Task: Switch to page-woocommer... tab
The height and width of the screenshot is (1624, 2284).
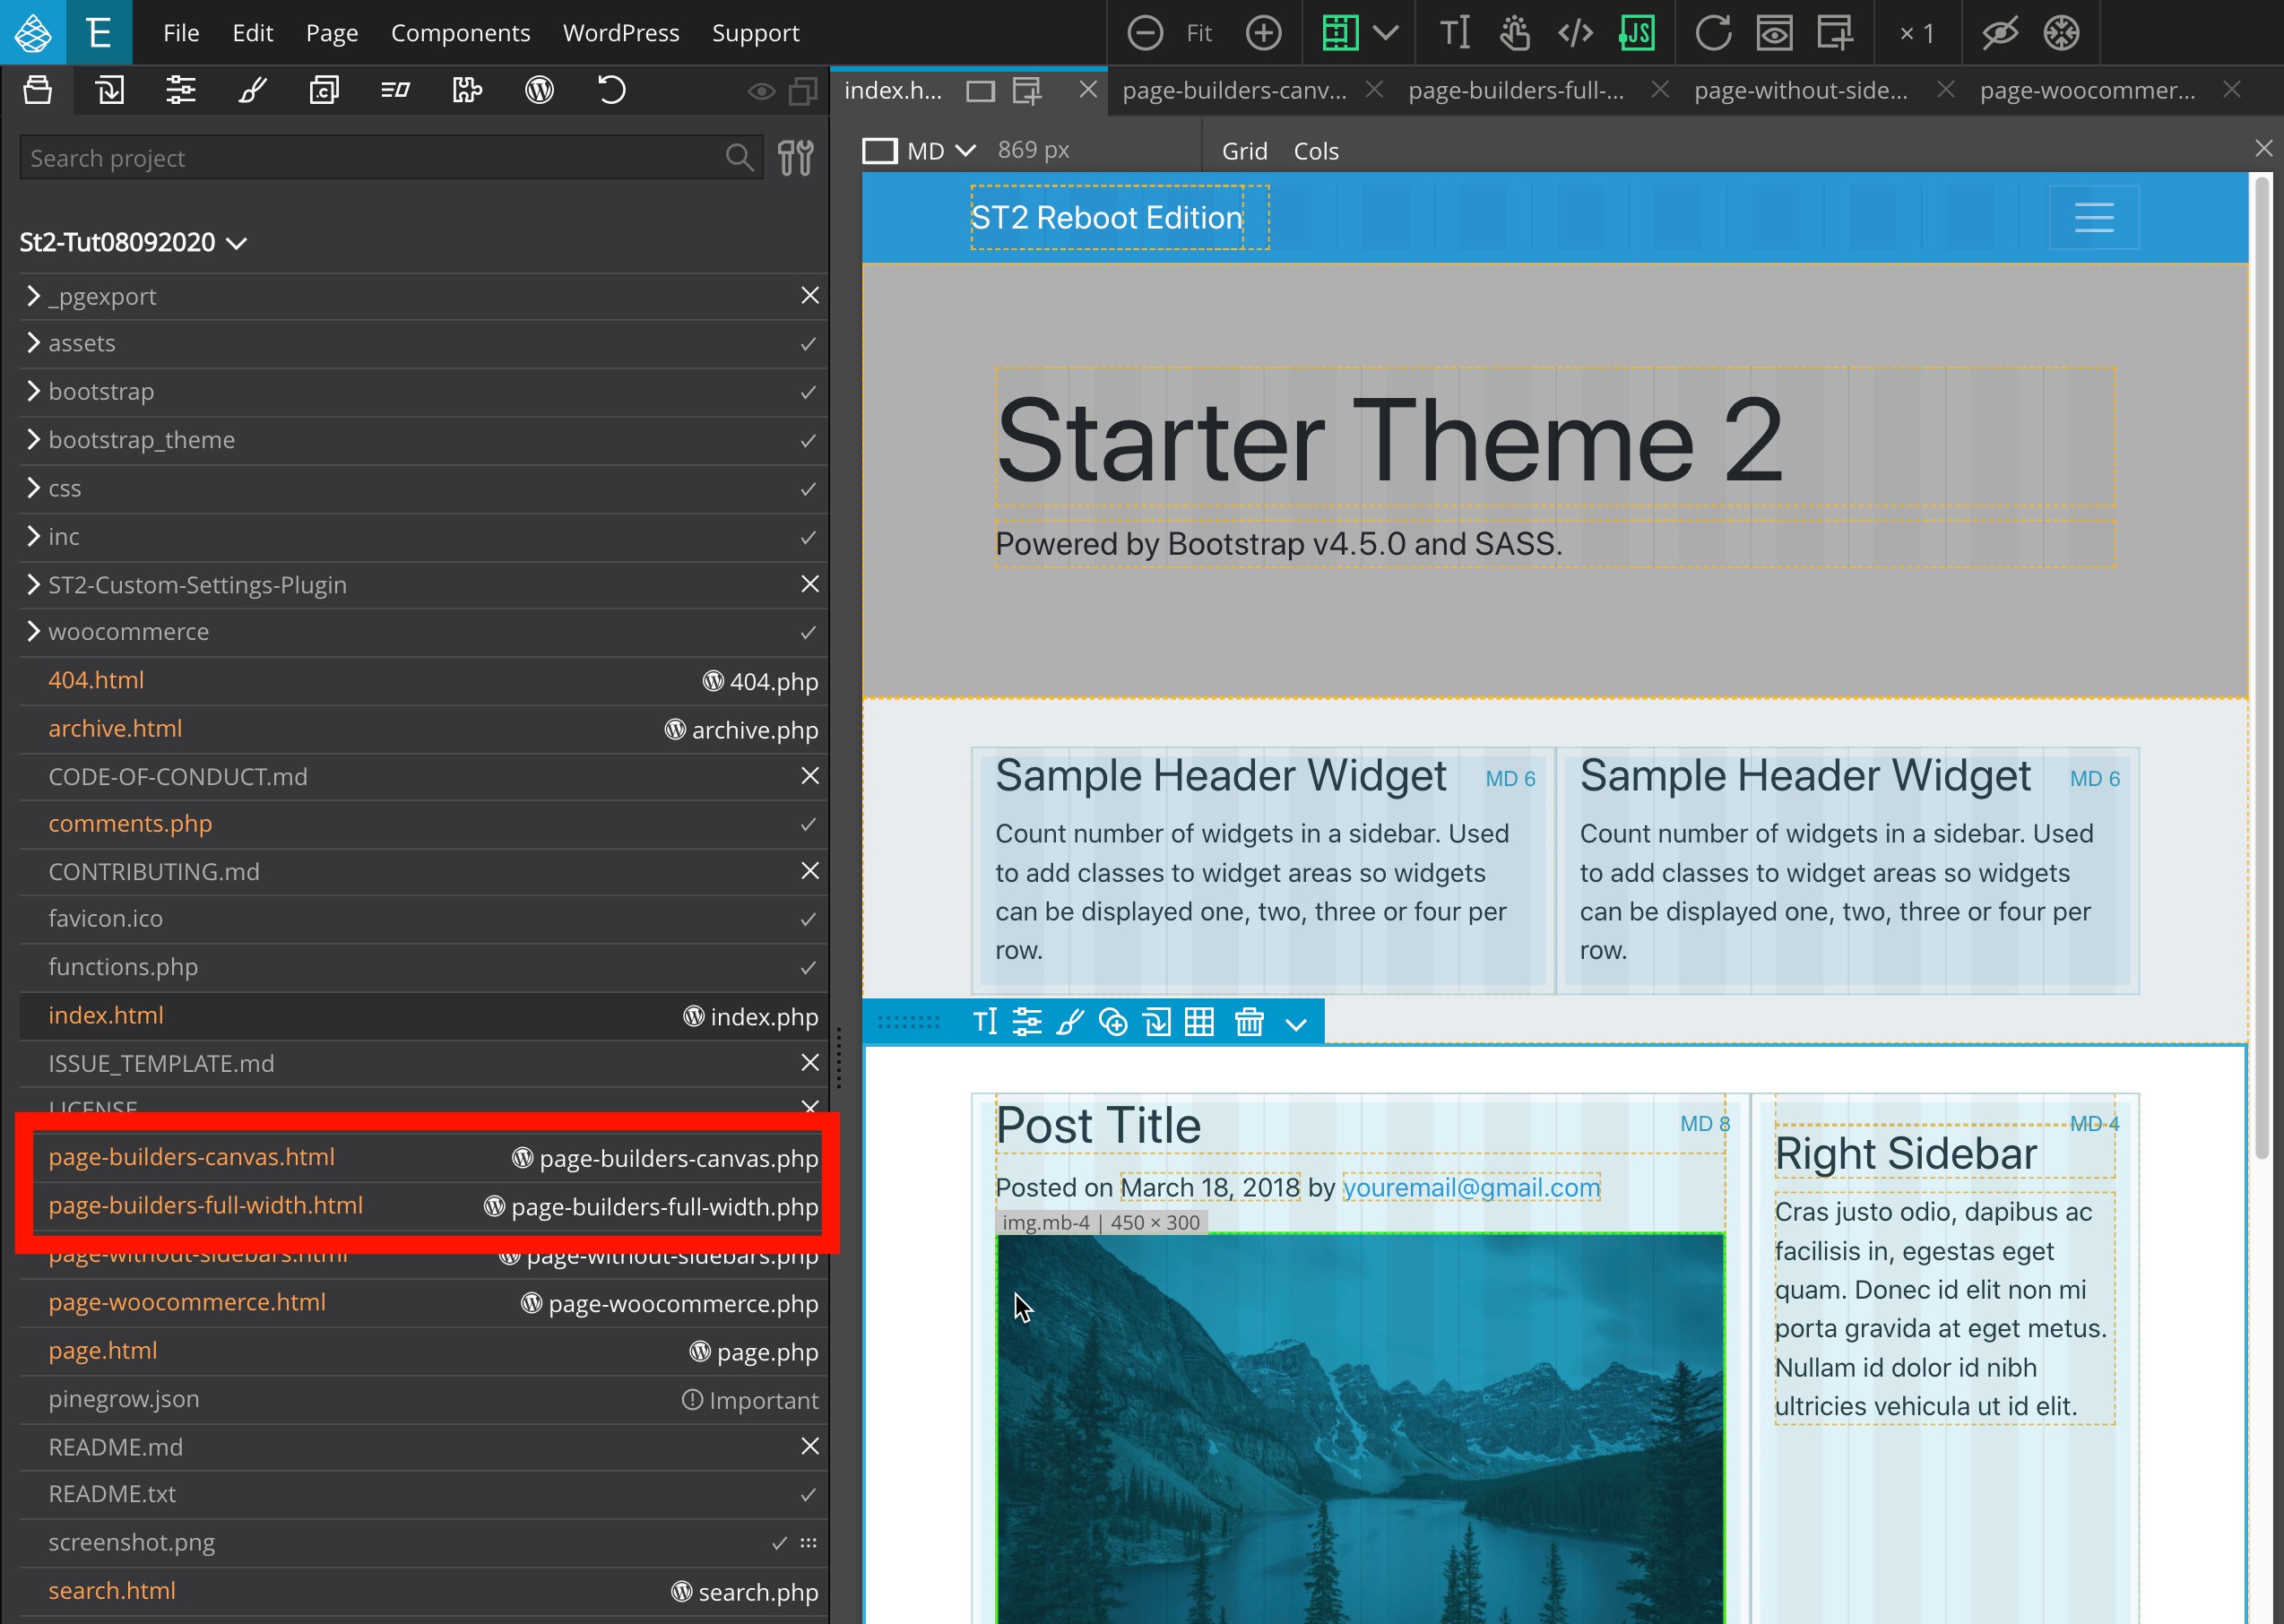Action: click(2088, 90)
